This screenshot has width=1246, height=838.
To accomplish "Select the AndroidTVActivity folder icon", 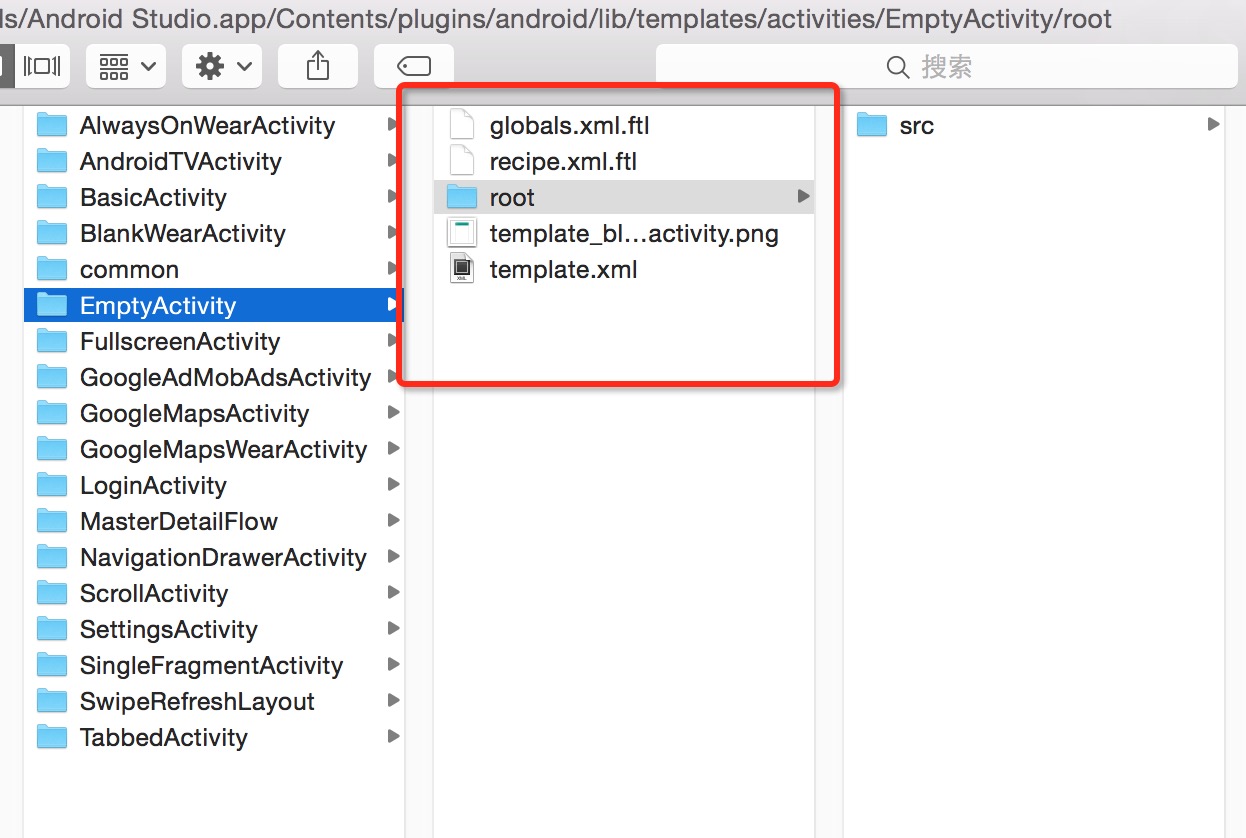I will [52, 161].
